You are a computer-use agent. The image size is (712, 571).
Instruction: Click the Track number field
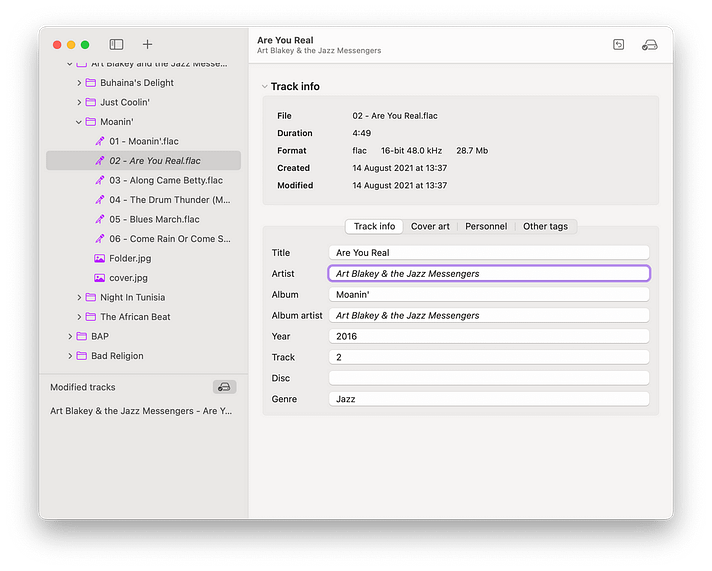coord(489,357)
